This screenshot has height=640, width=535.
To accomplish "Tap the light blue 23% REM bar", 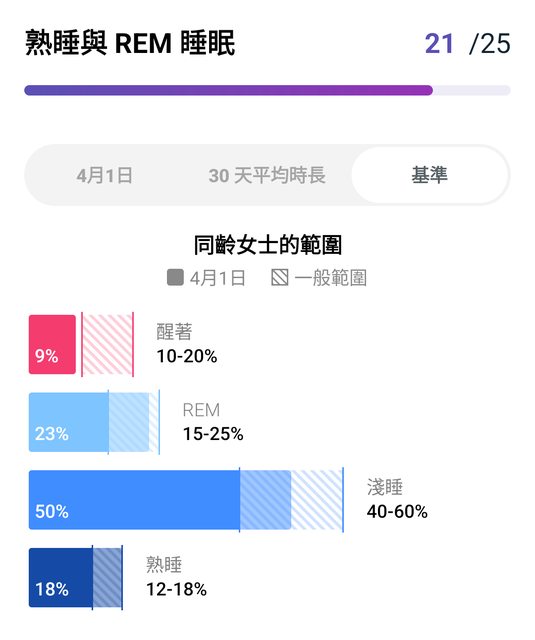I will pyautogui.click(x=69, y=422).
